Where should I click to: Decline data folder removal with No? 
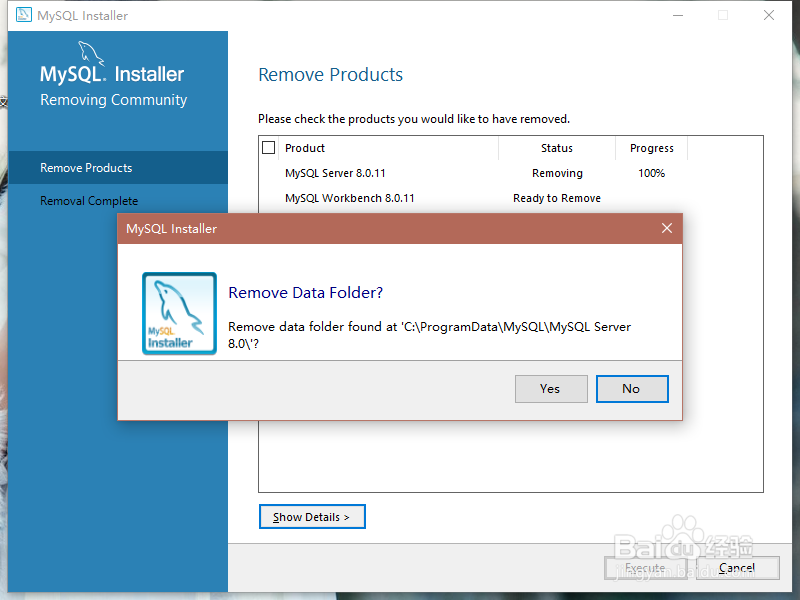pos(632,389)
